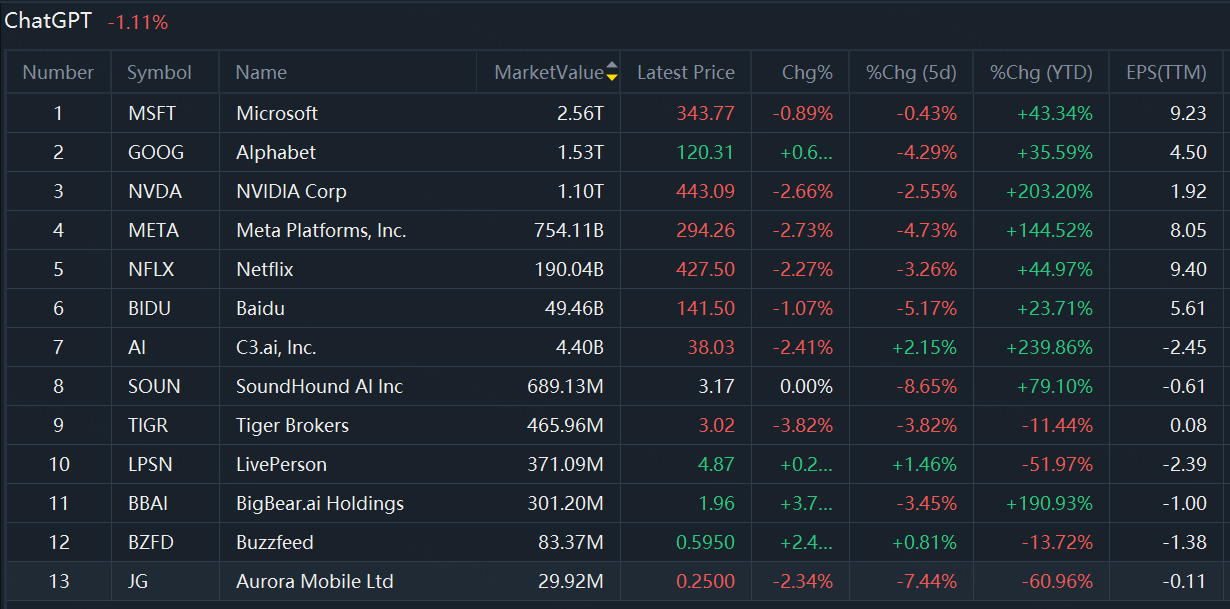The width and height of the screenshot is (1230, 609).
Task: Click the Chg% column header
Action: [x=807, y=72]
